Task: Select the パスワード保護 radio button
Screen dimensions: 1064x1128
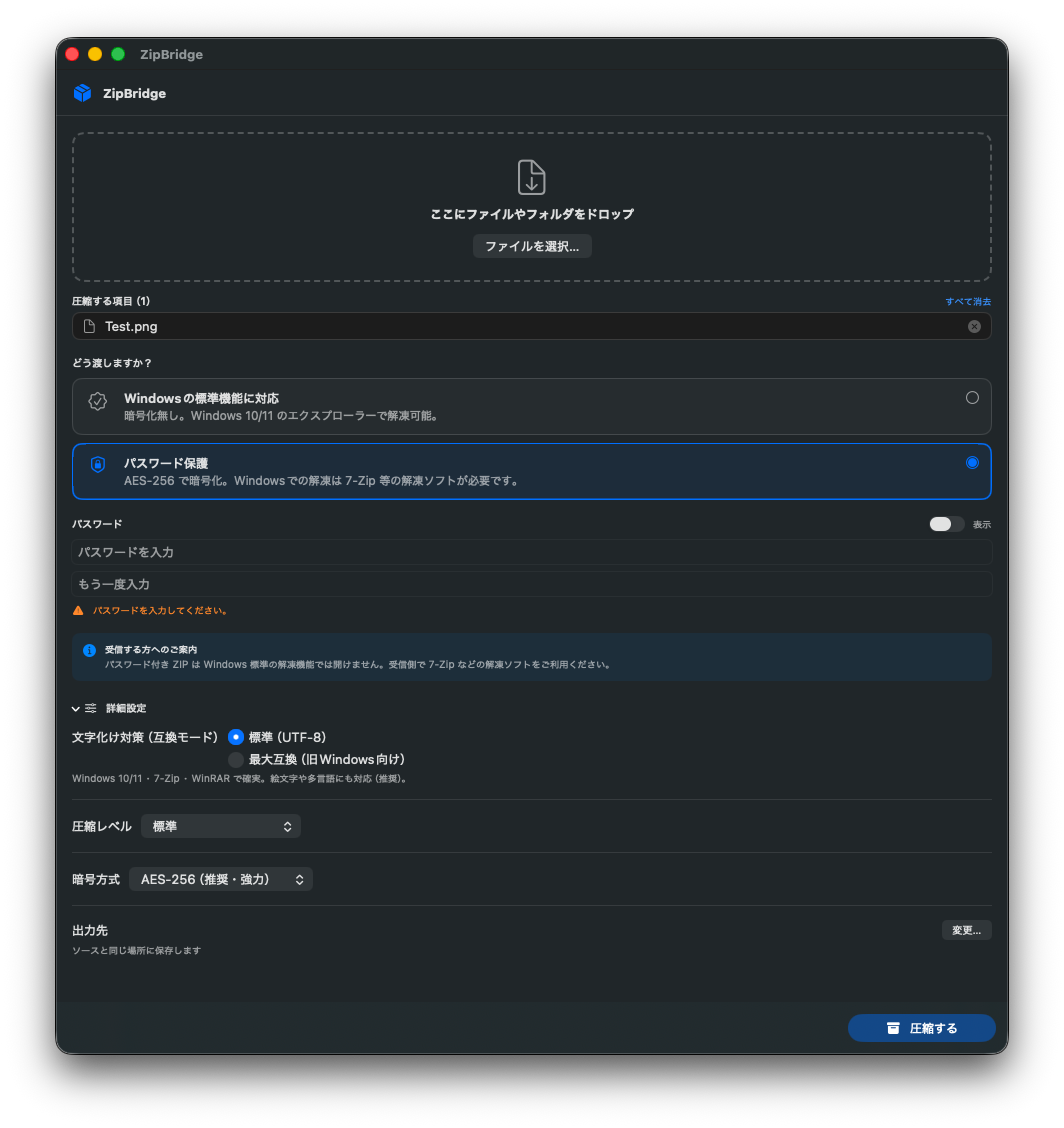Action: click(972, 463)
